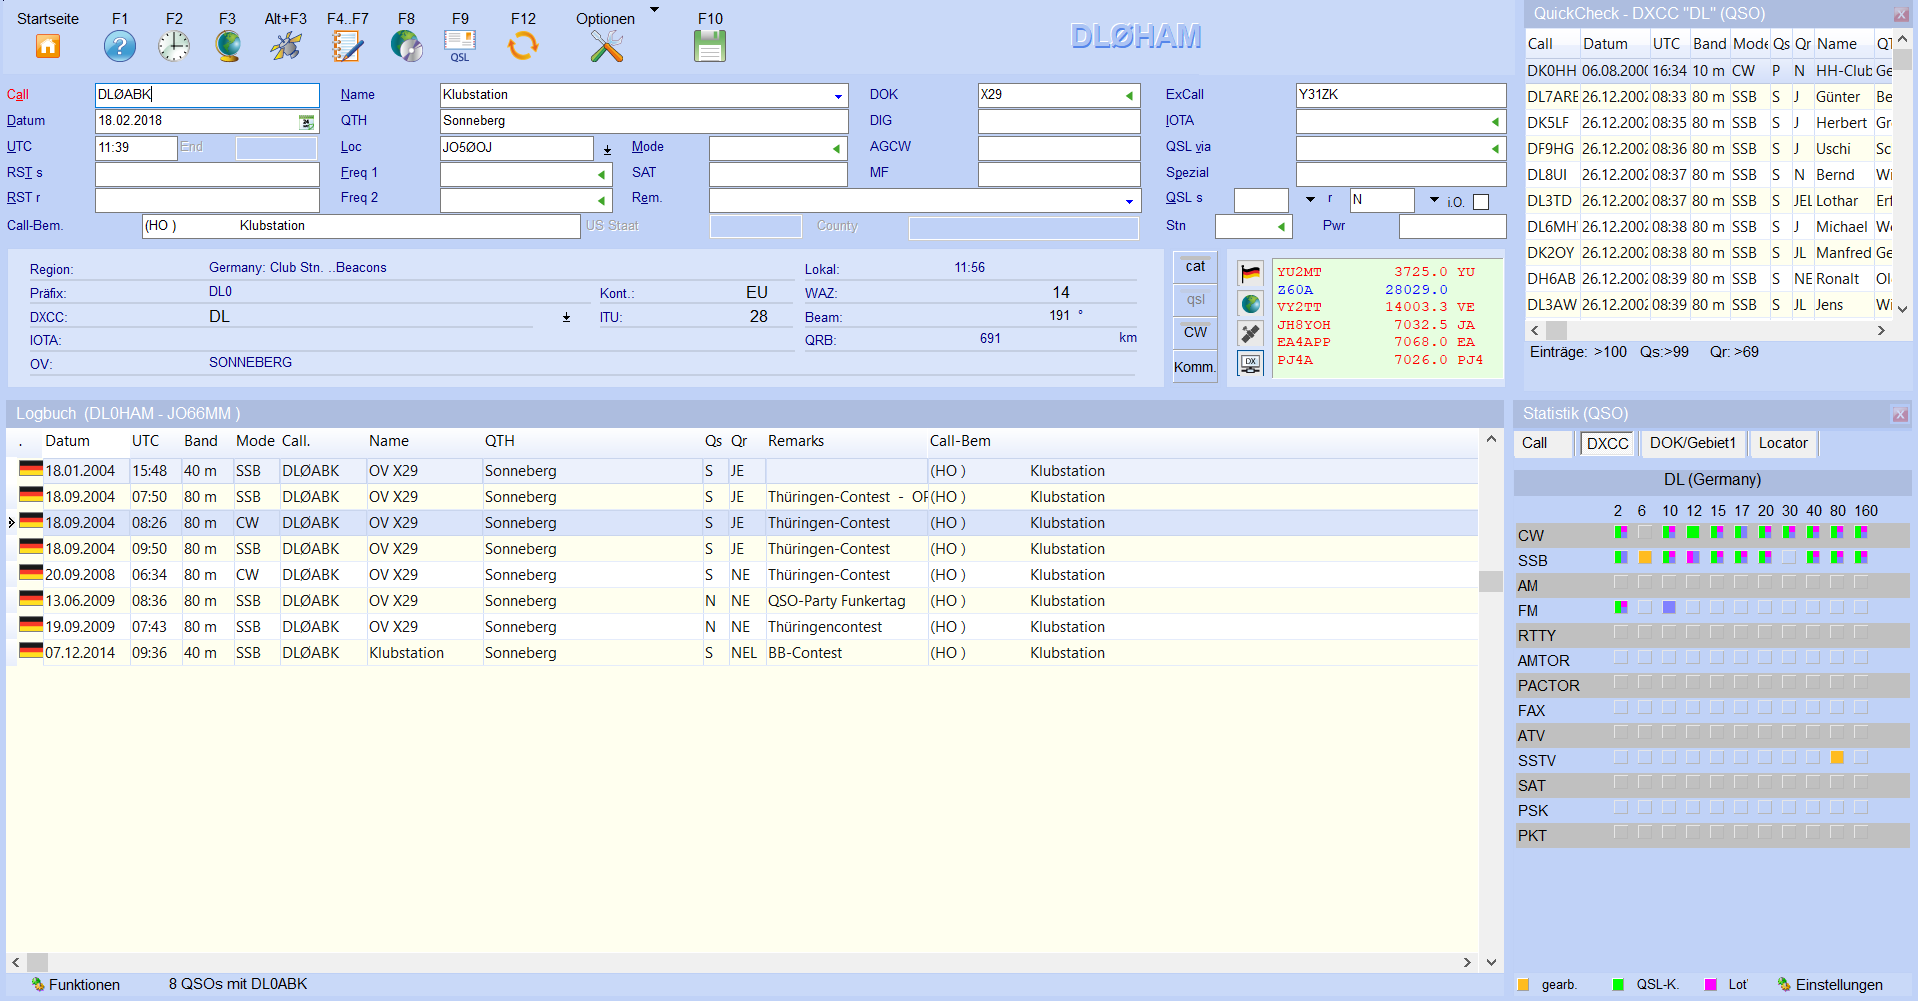The width and height of the screenshot is (1918, 1001).
Task: Select logbook row dated 13.06.2009
Action: click(742, 601)
